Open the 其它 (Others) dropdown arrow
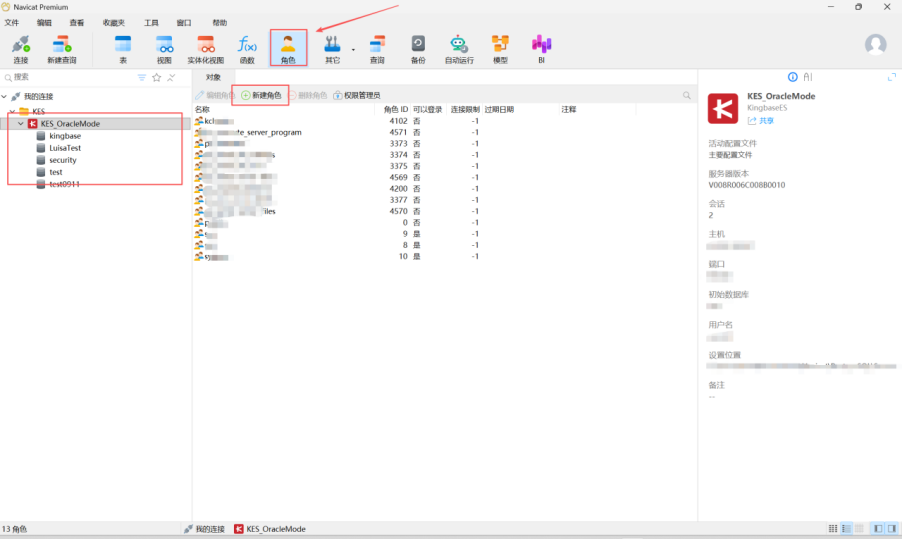Screen dimensions: 903x539 click(353, 49)
